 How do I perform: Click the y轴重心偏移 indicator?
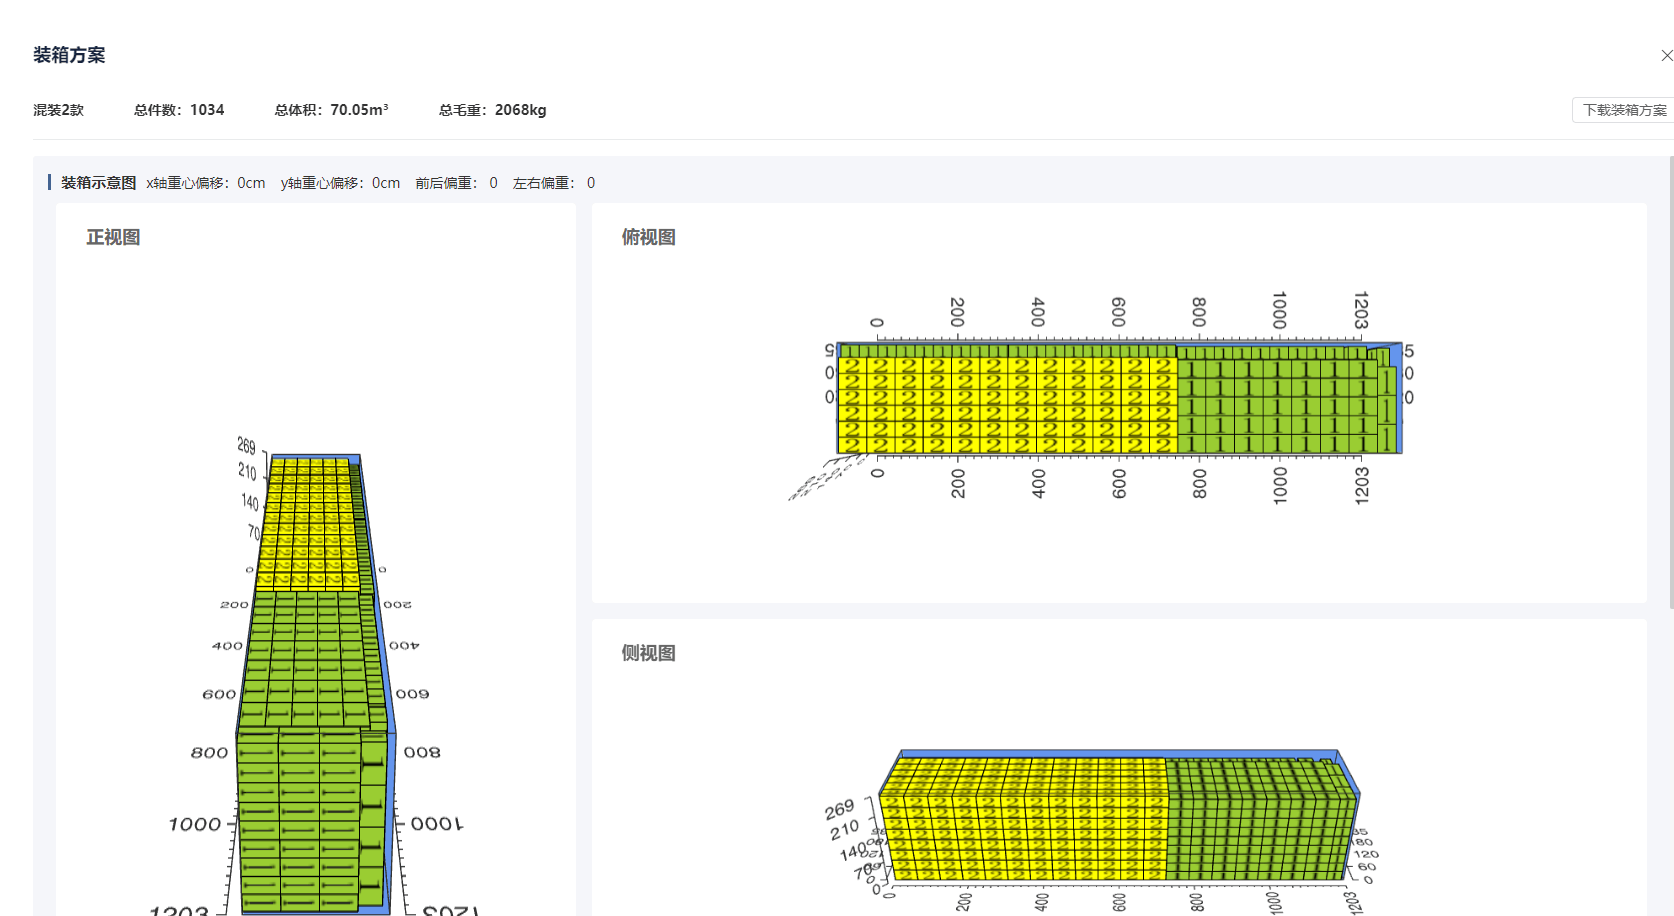point(340,183)
